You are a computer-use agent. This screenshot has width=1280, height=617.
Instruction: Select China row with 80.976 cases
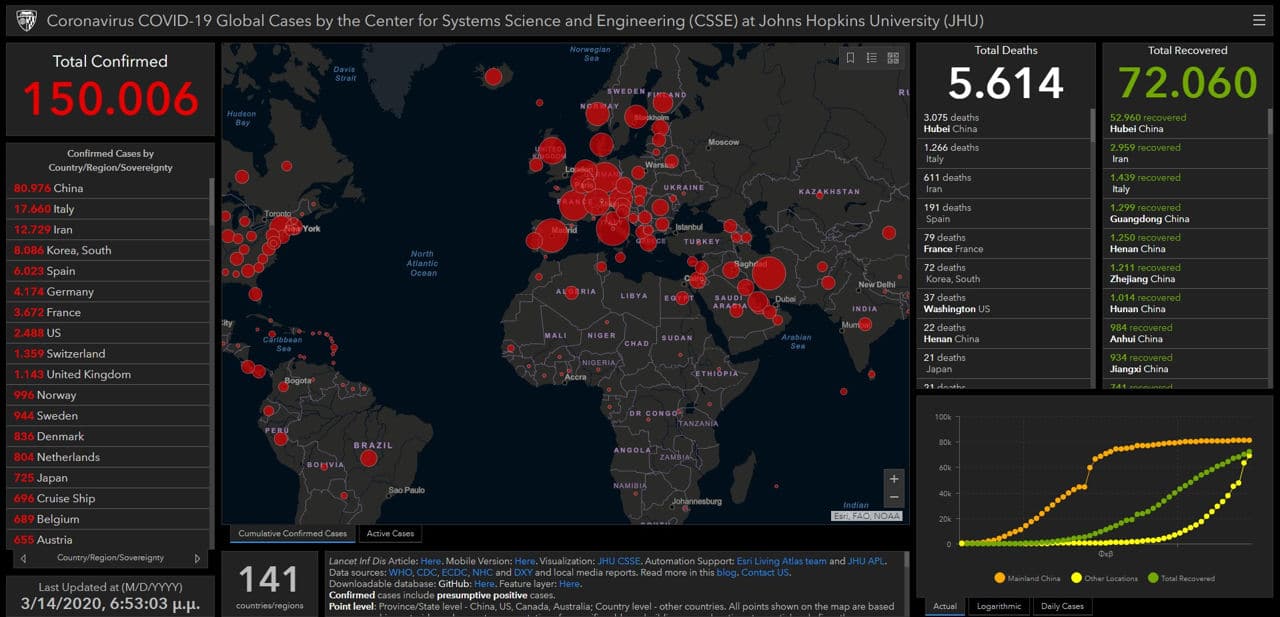(x=108, y=188)
